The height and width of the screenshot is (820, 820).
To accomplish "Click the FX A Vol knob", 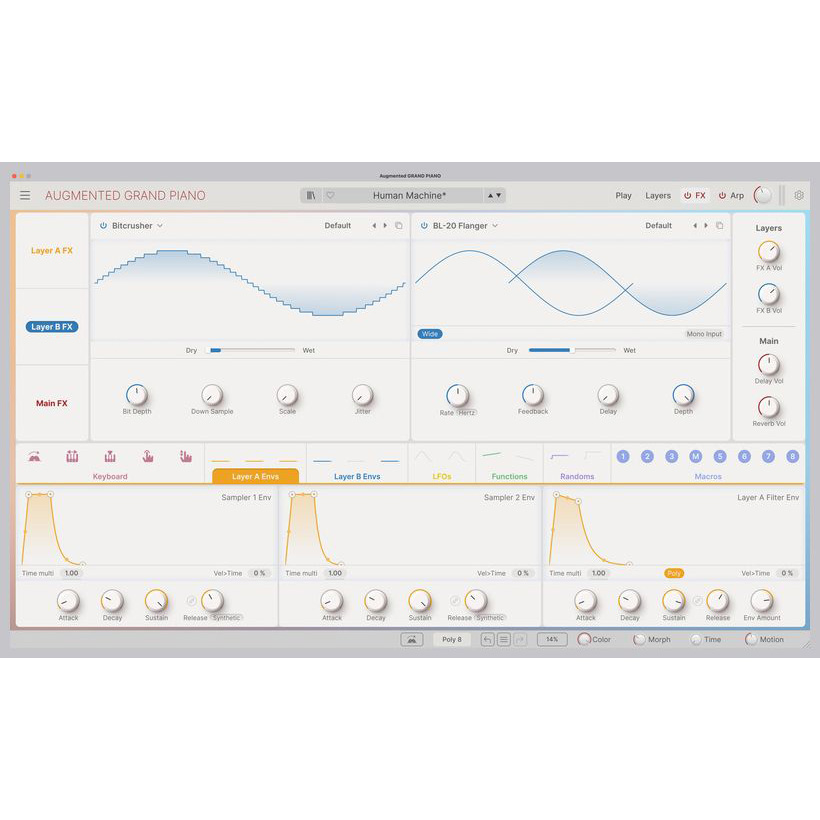I will point(768,252).
